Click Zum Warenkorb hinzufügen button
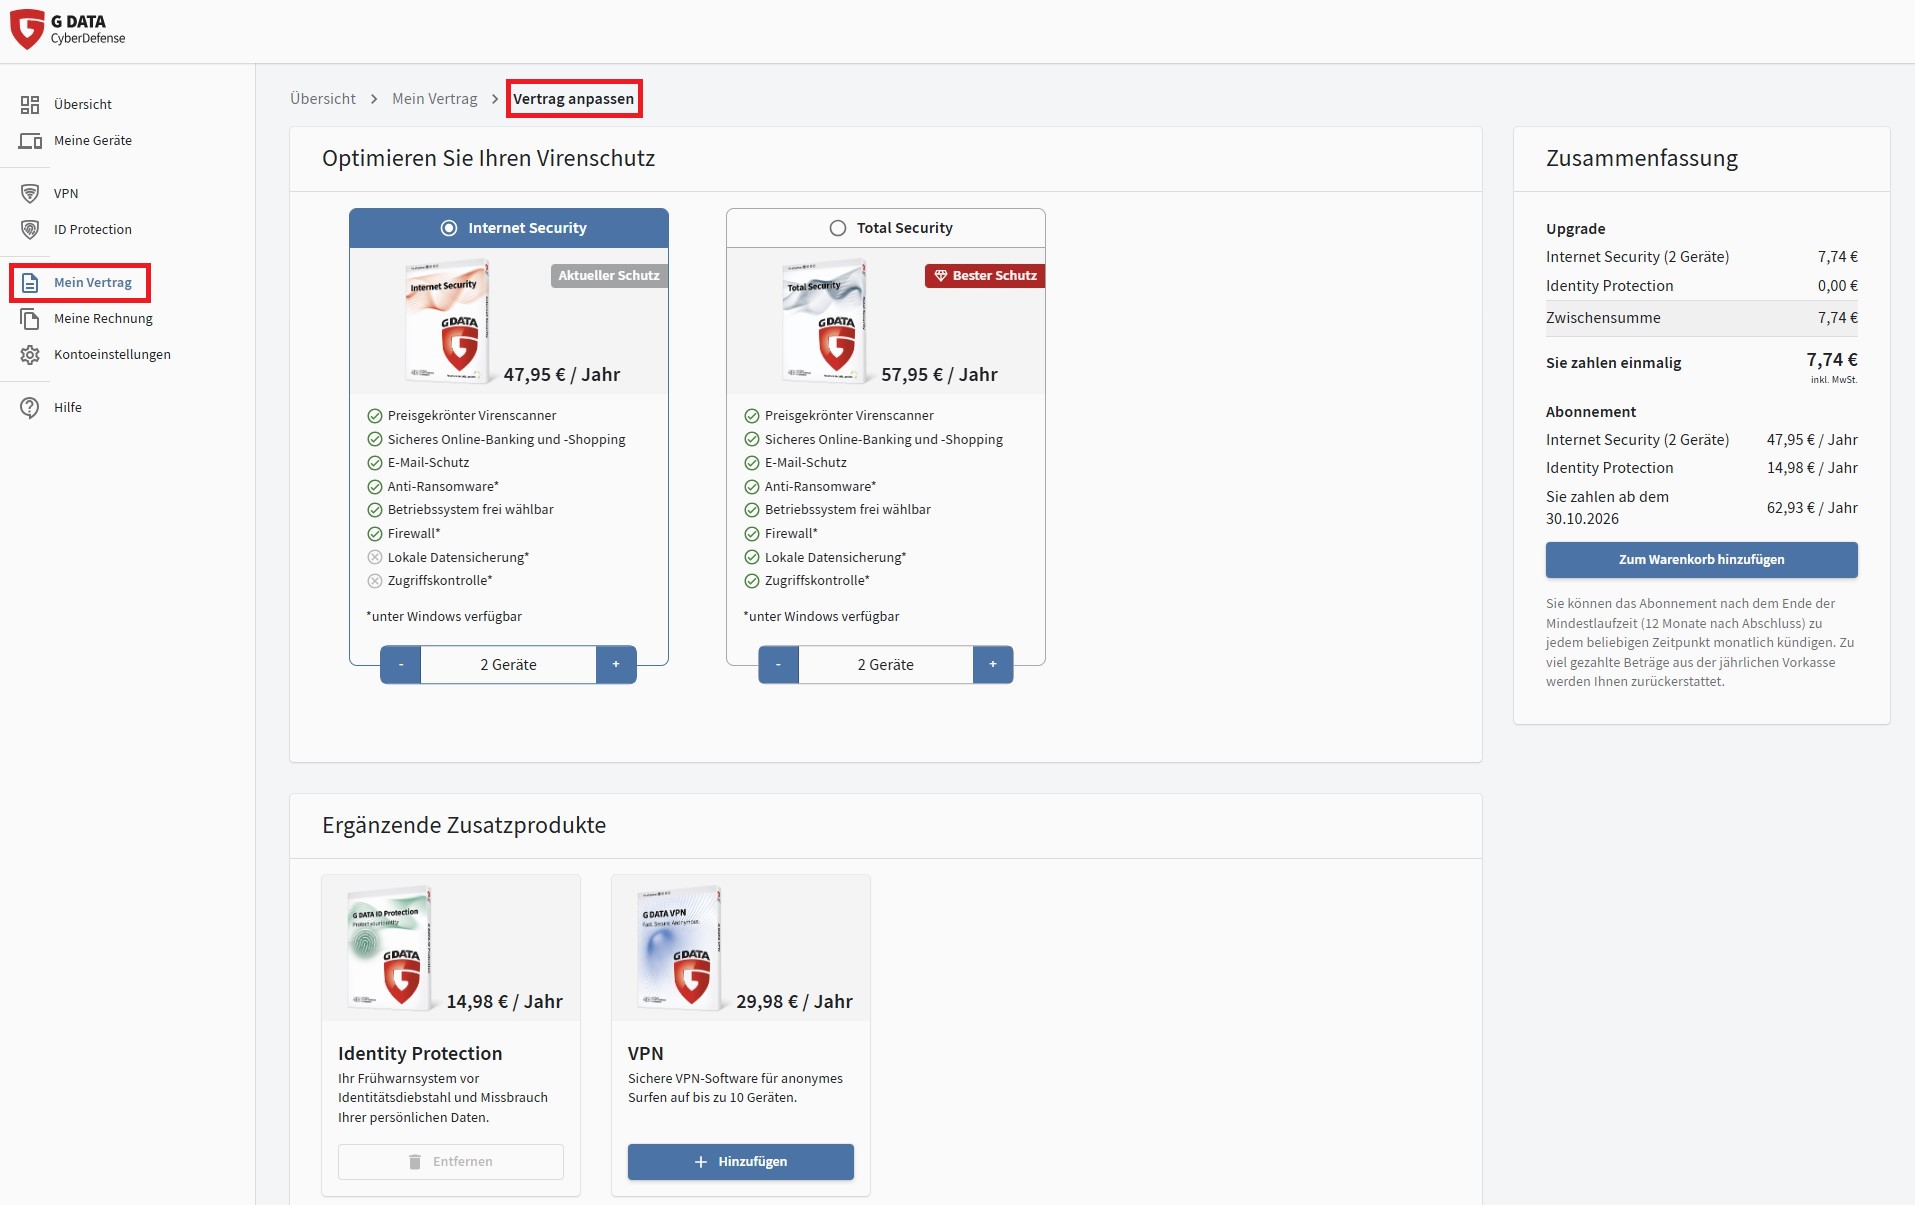 pos(1701,560)
